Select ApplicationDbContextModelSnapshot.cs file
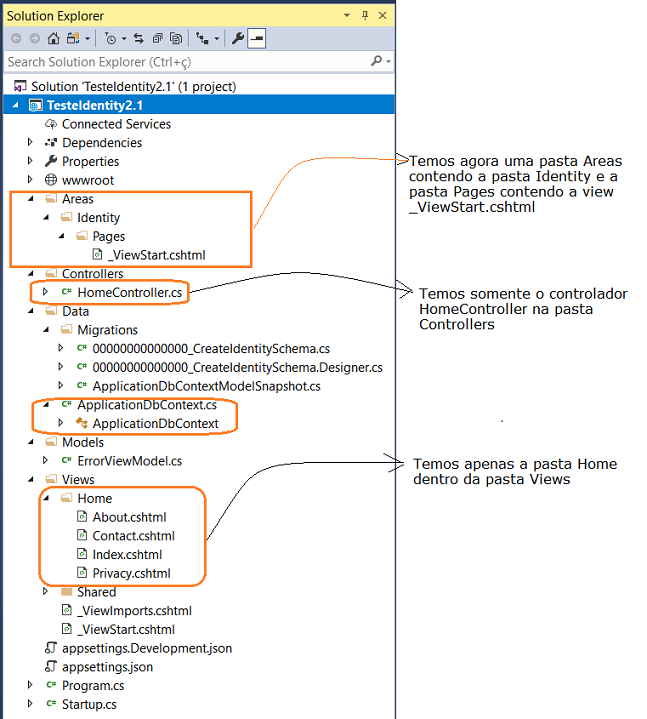 tap(206, 386)
